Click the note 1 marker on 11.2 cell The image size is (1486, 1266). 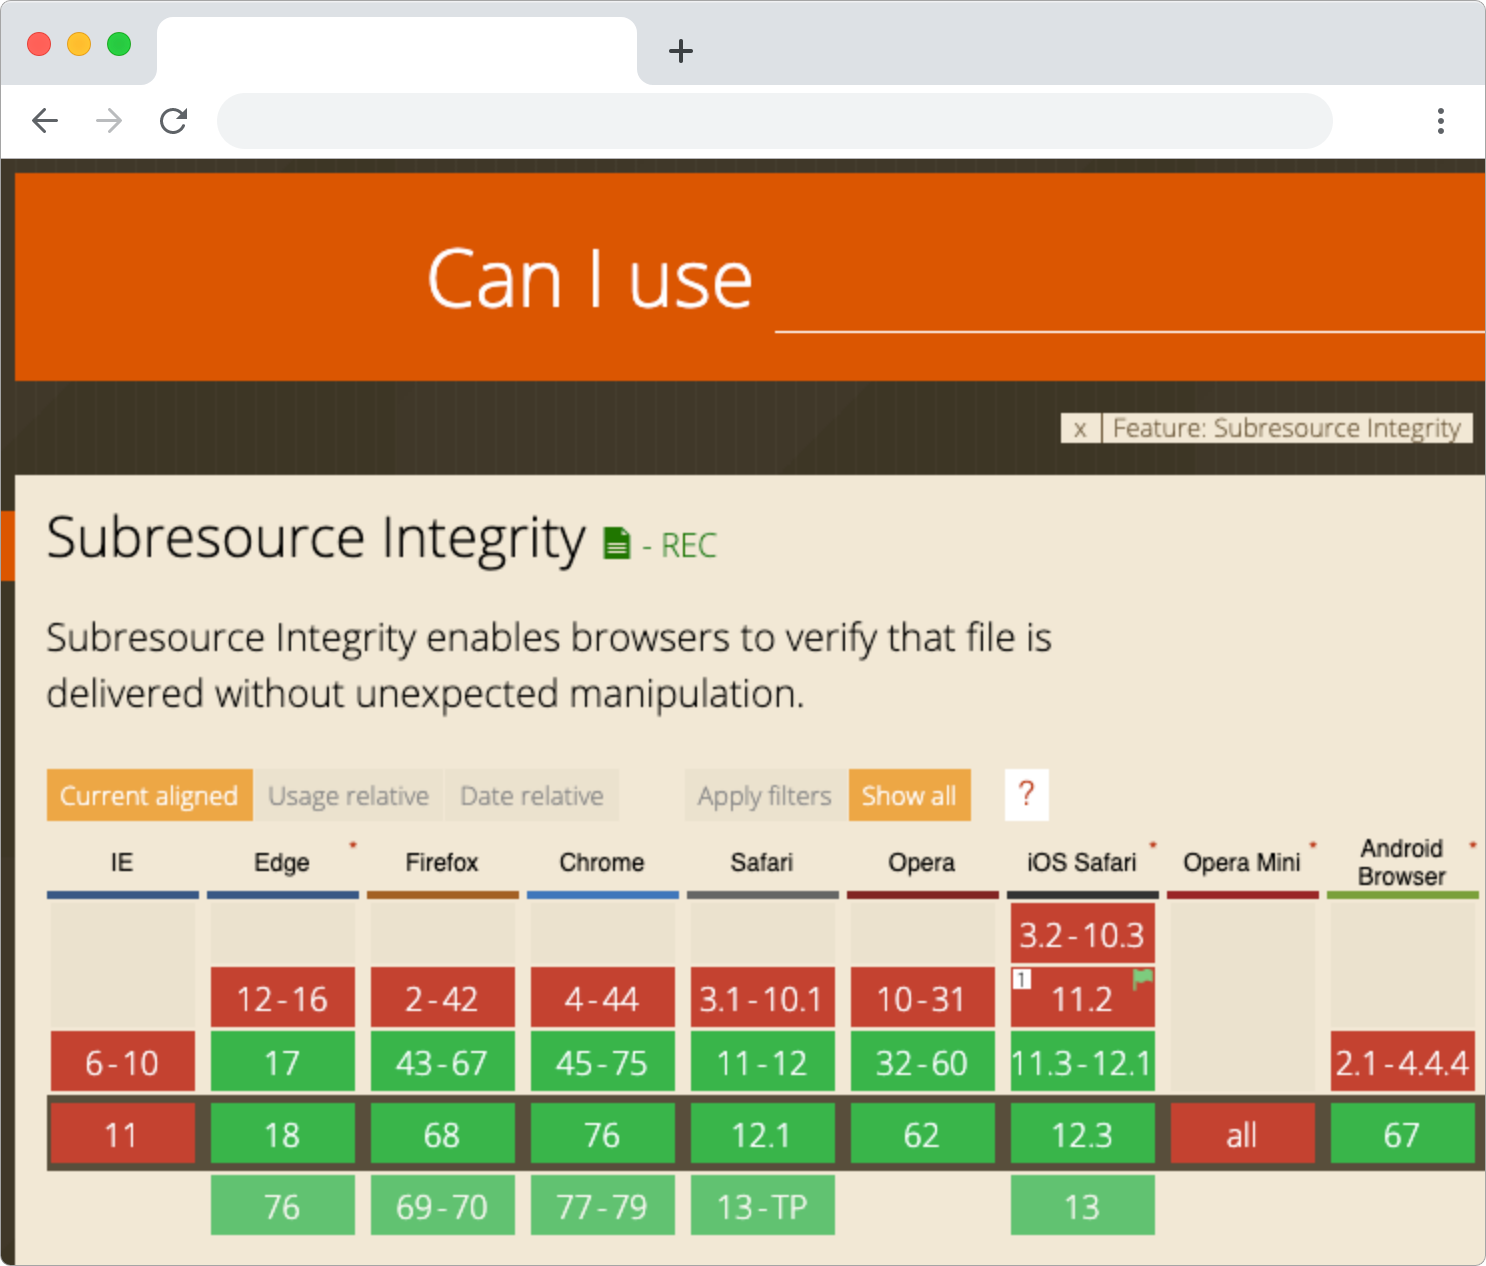coord(1021,979)
